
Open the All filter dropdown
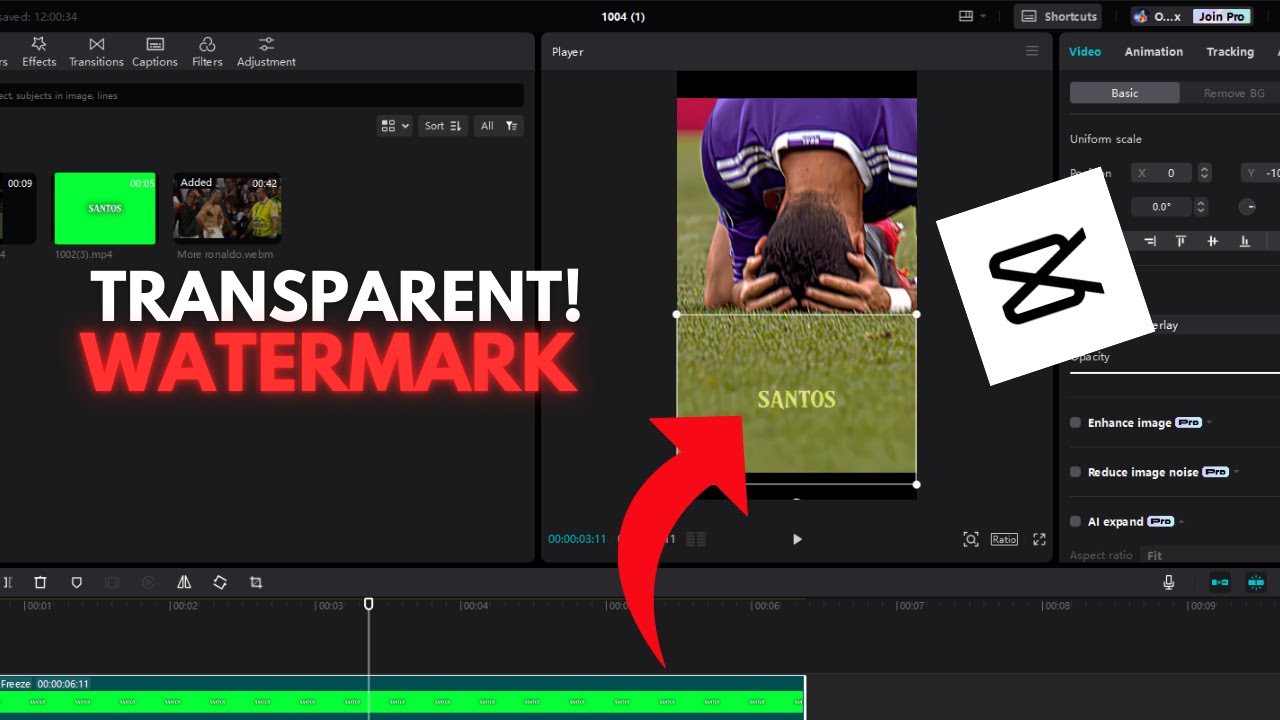coord(498,126)
